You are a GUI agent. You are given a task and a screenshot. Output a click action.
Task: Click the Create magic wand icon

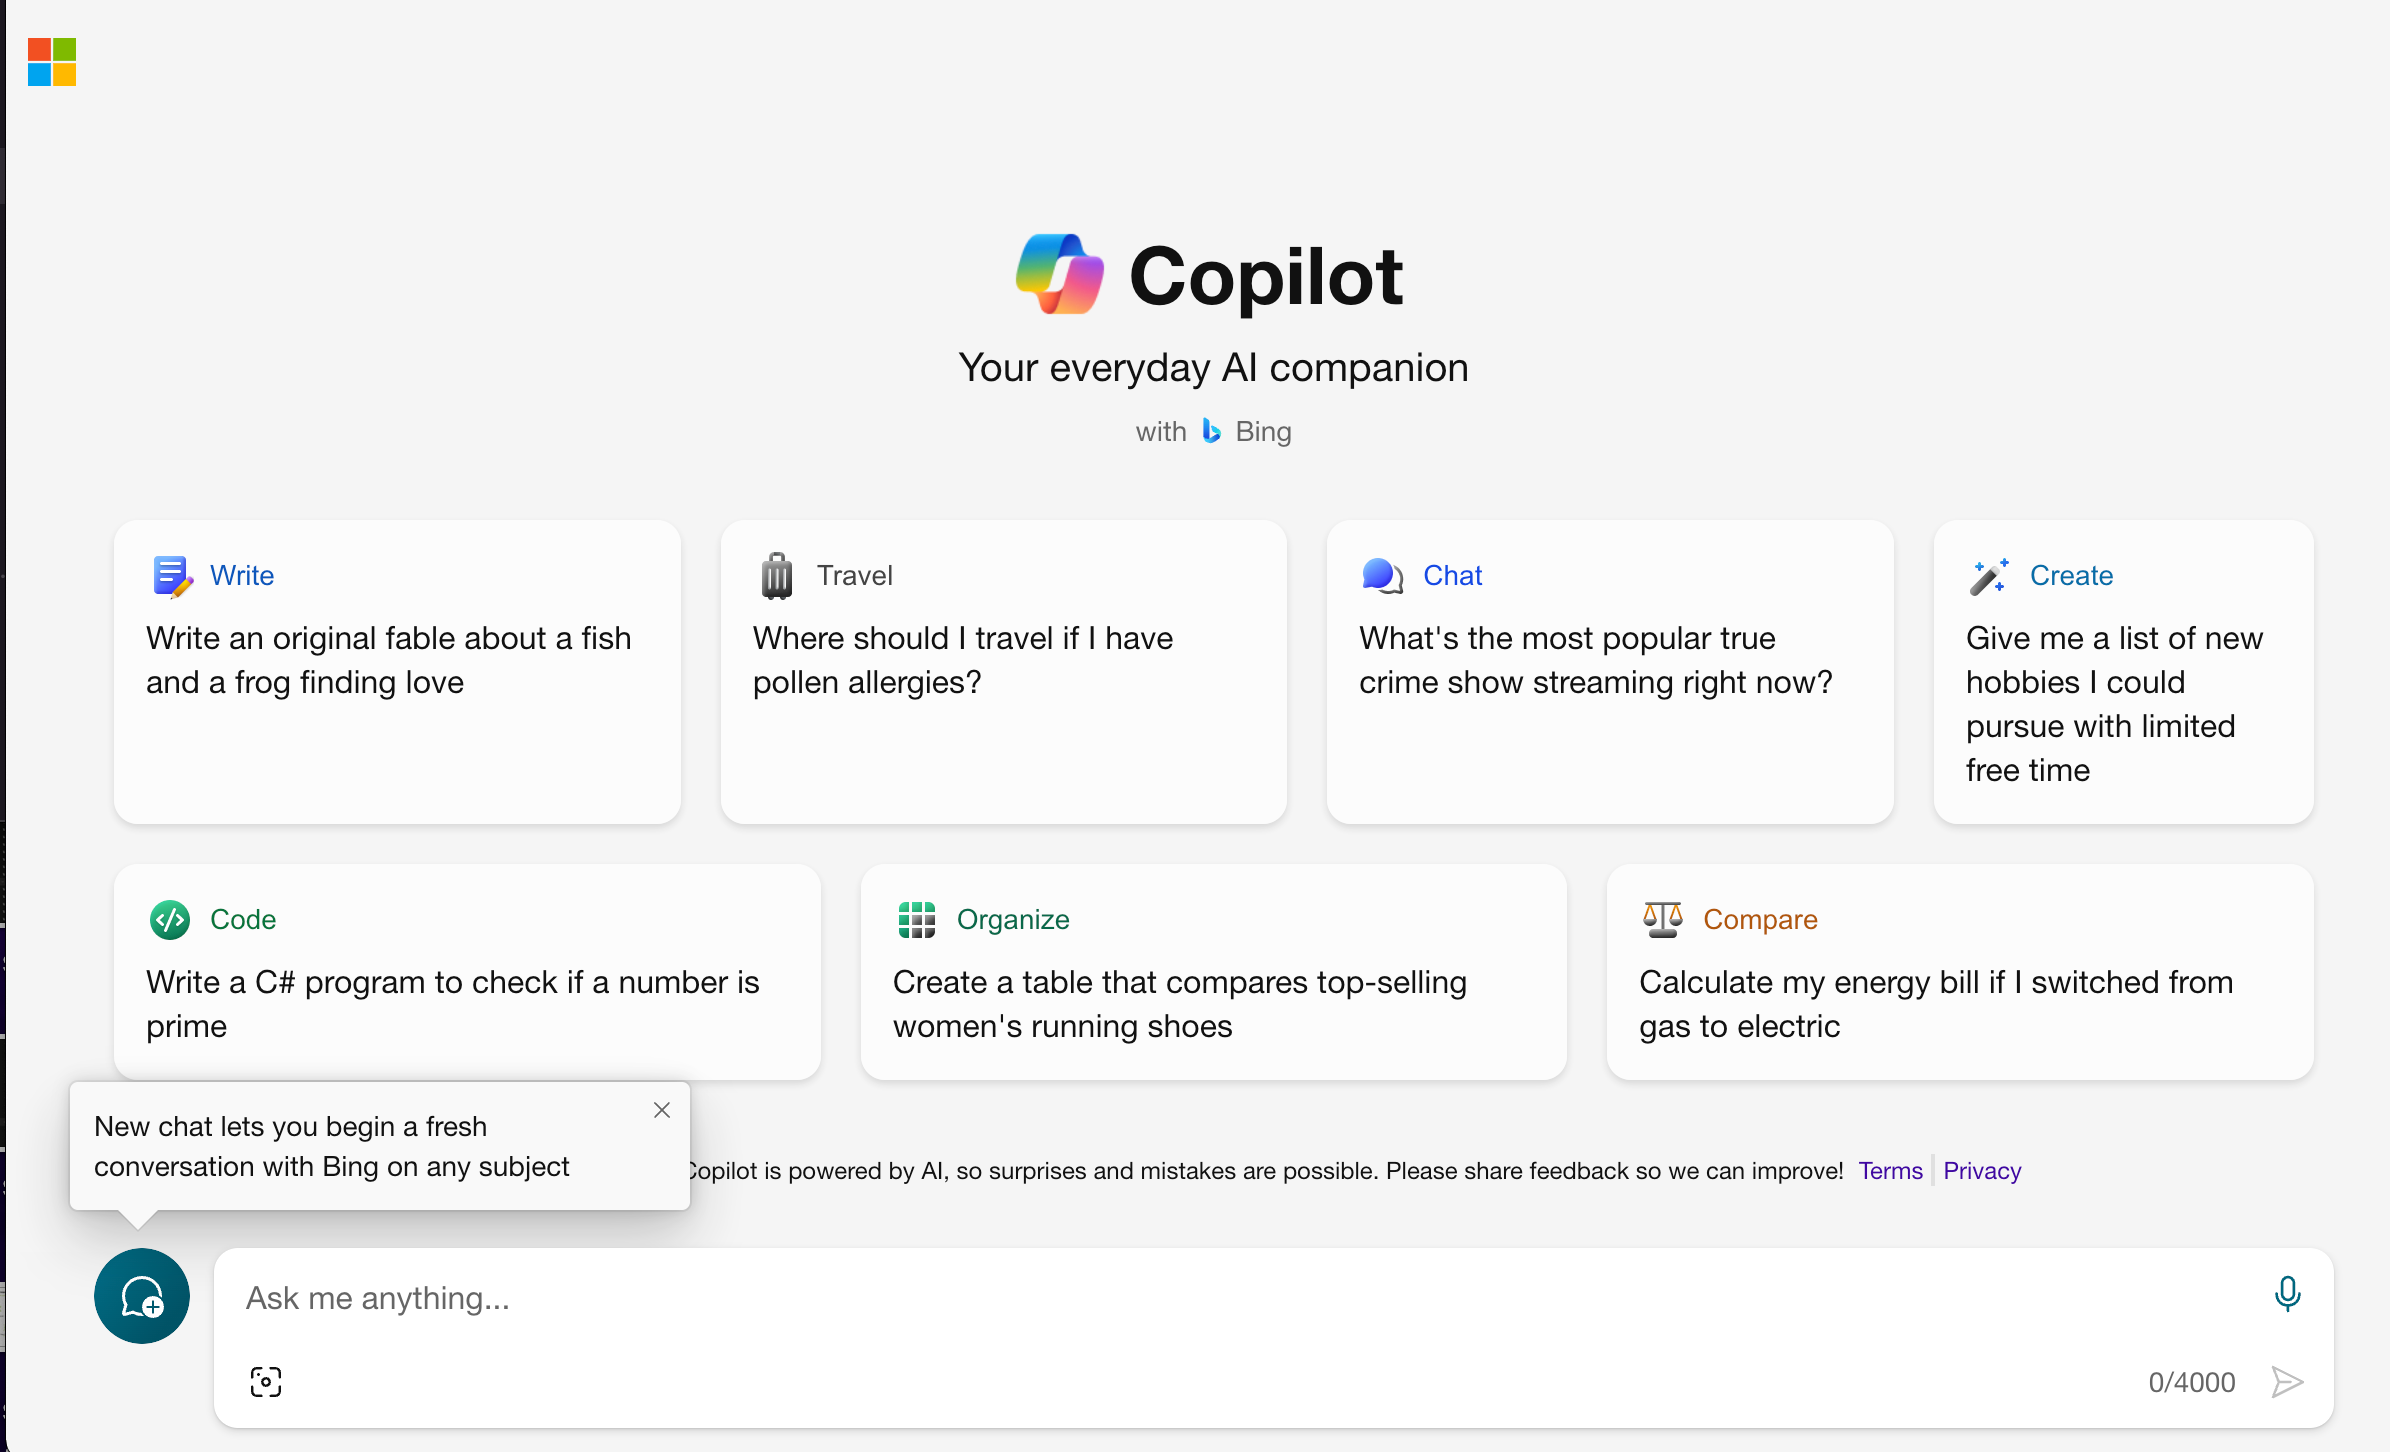coord(1989,576)
